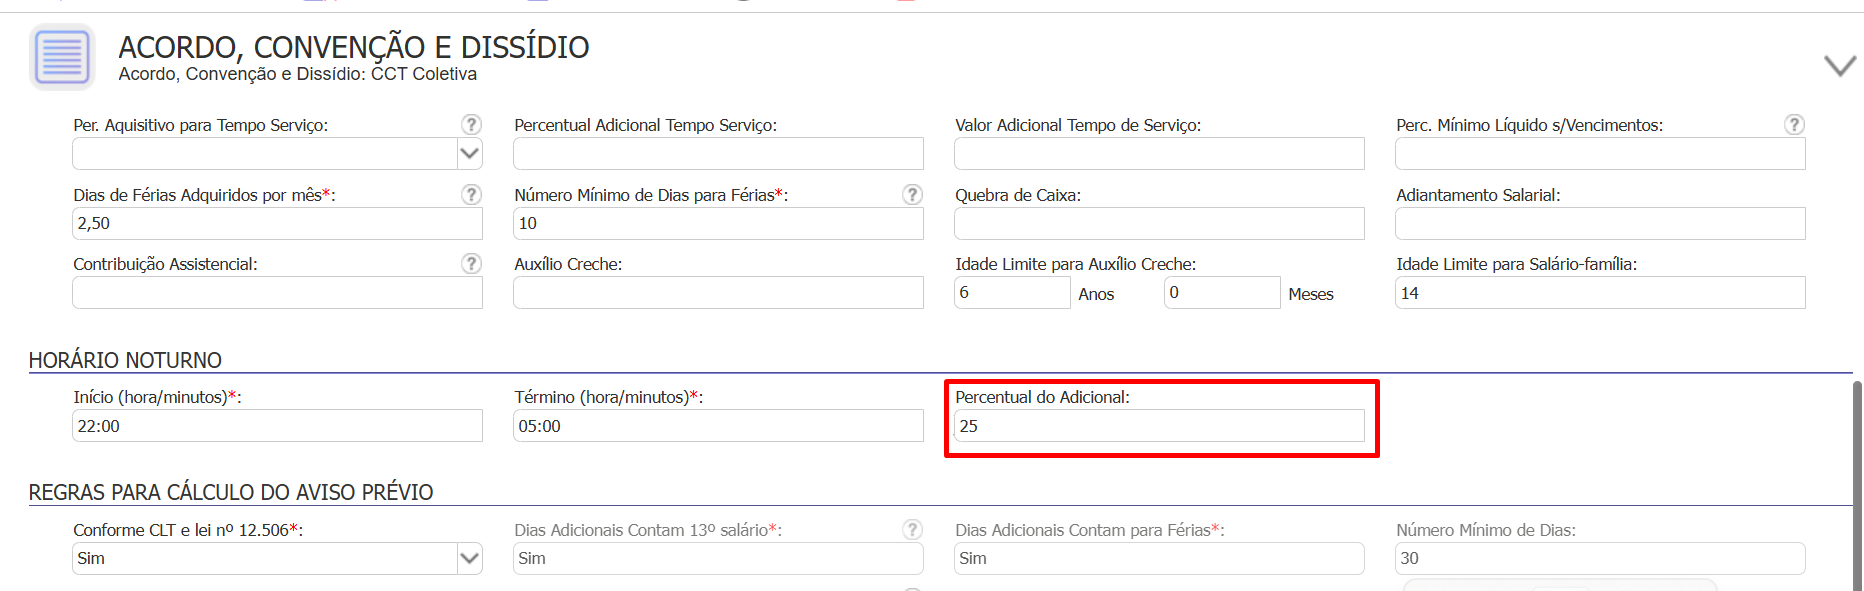The image size is (1864, 591).
Task: Collapse the Acordo, Convenção e Dissídio section chevron
Action: (1839, 66)
